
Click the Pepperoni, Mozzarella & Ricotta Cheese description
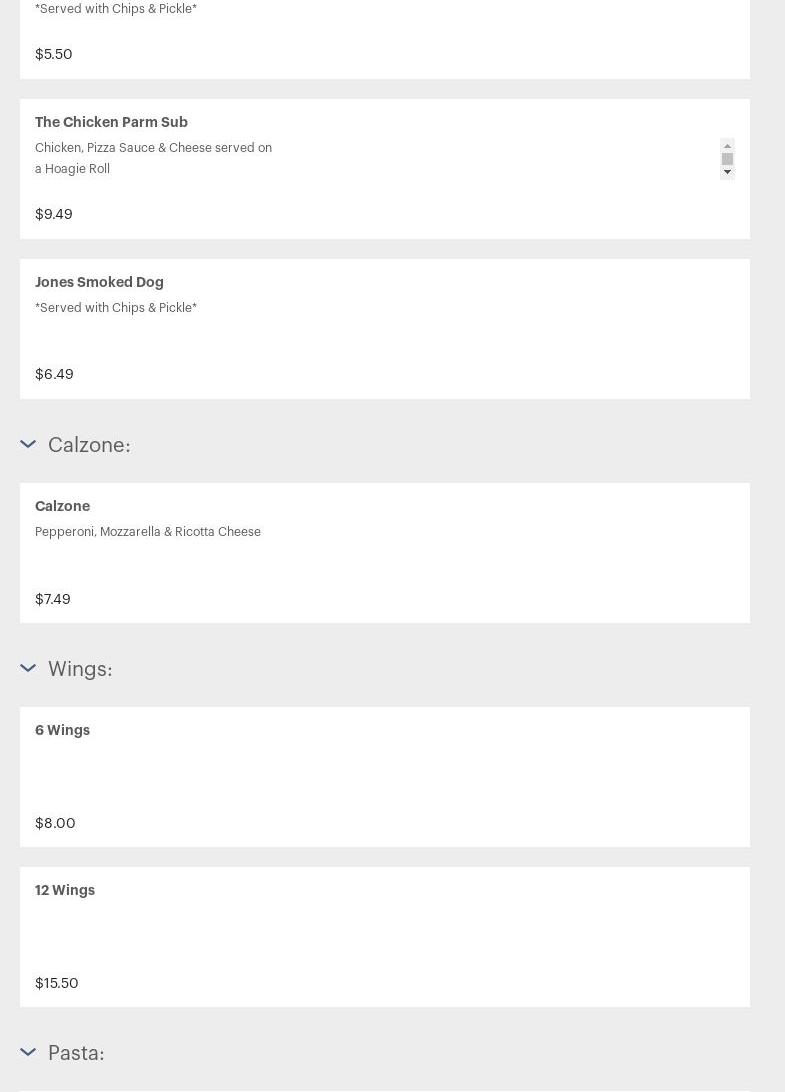coord(148,532)
